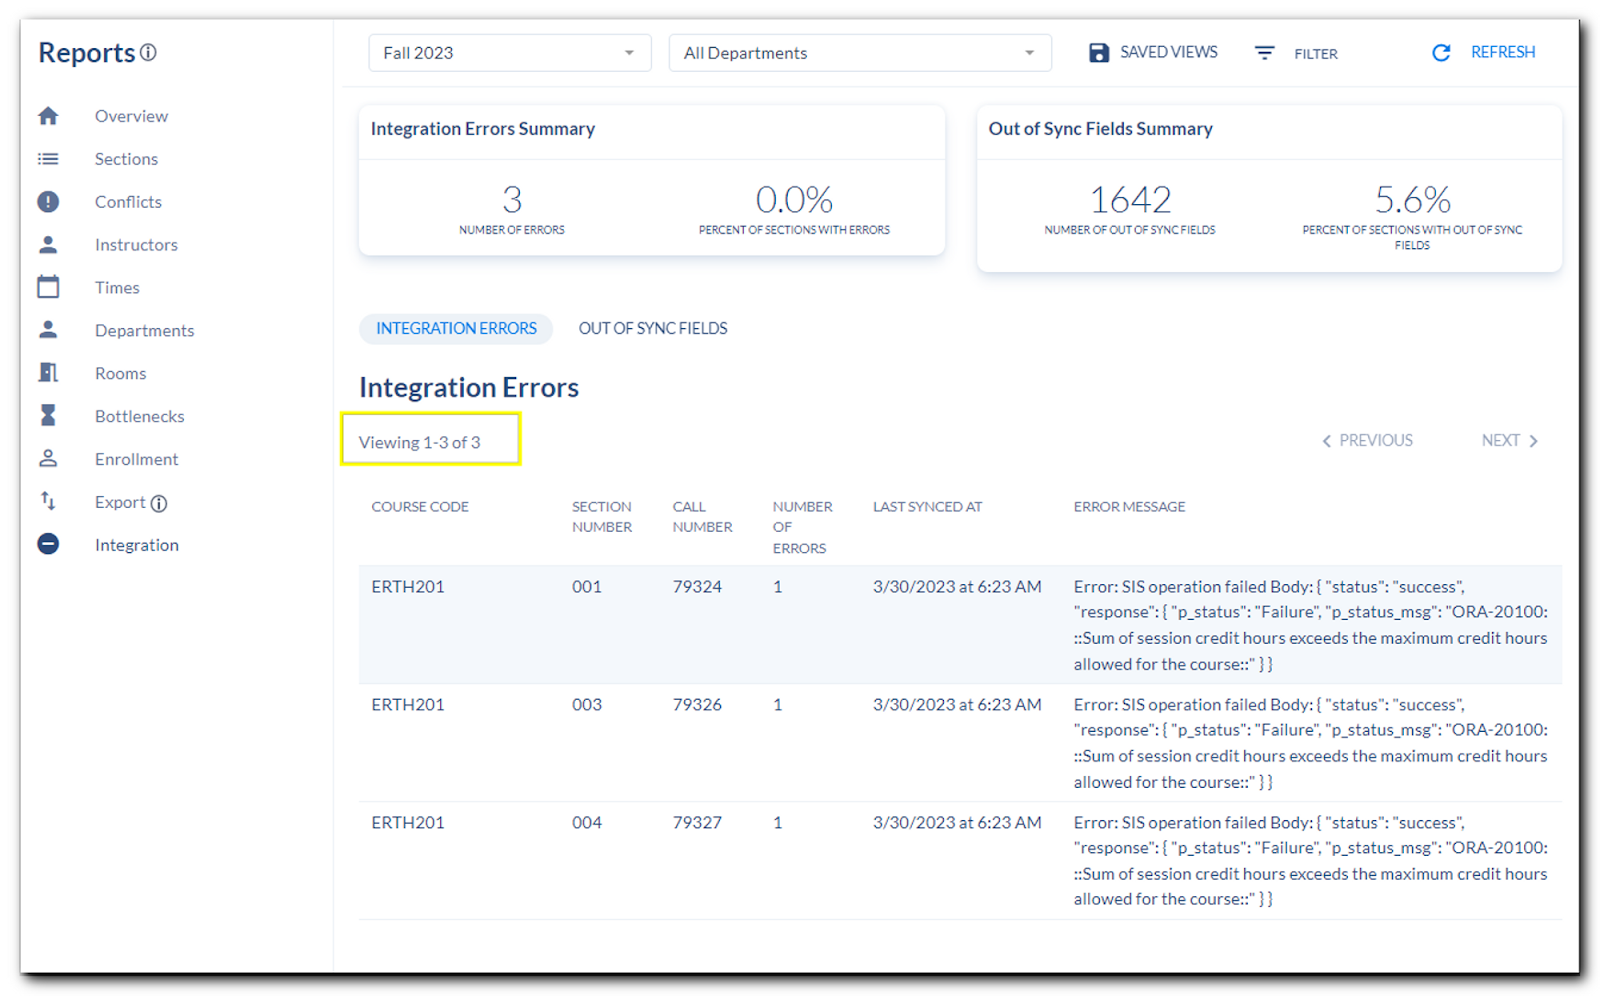Click the Saved Views disk icon
This screenshot has height=996, width=1600.
(1099, 53)
